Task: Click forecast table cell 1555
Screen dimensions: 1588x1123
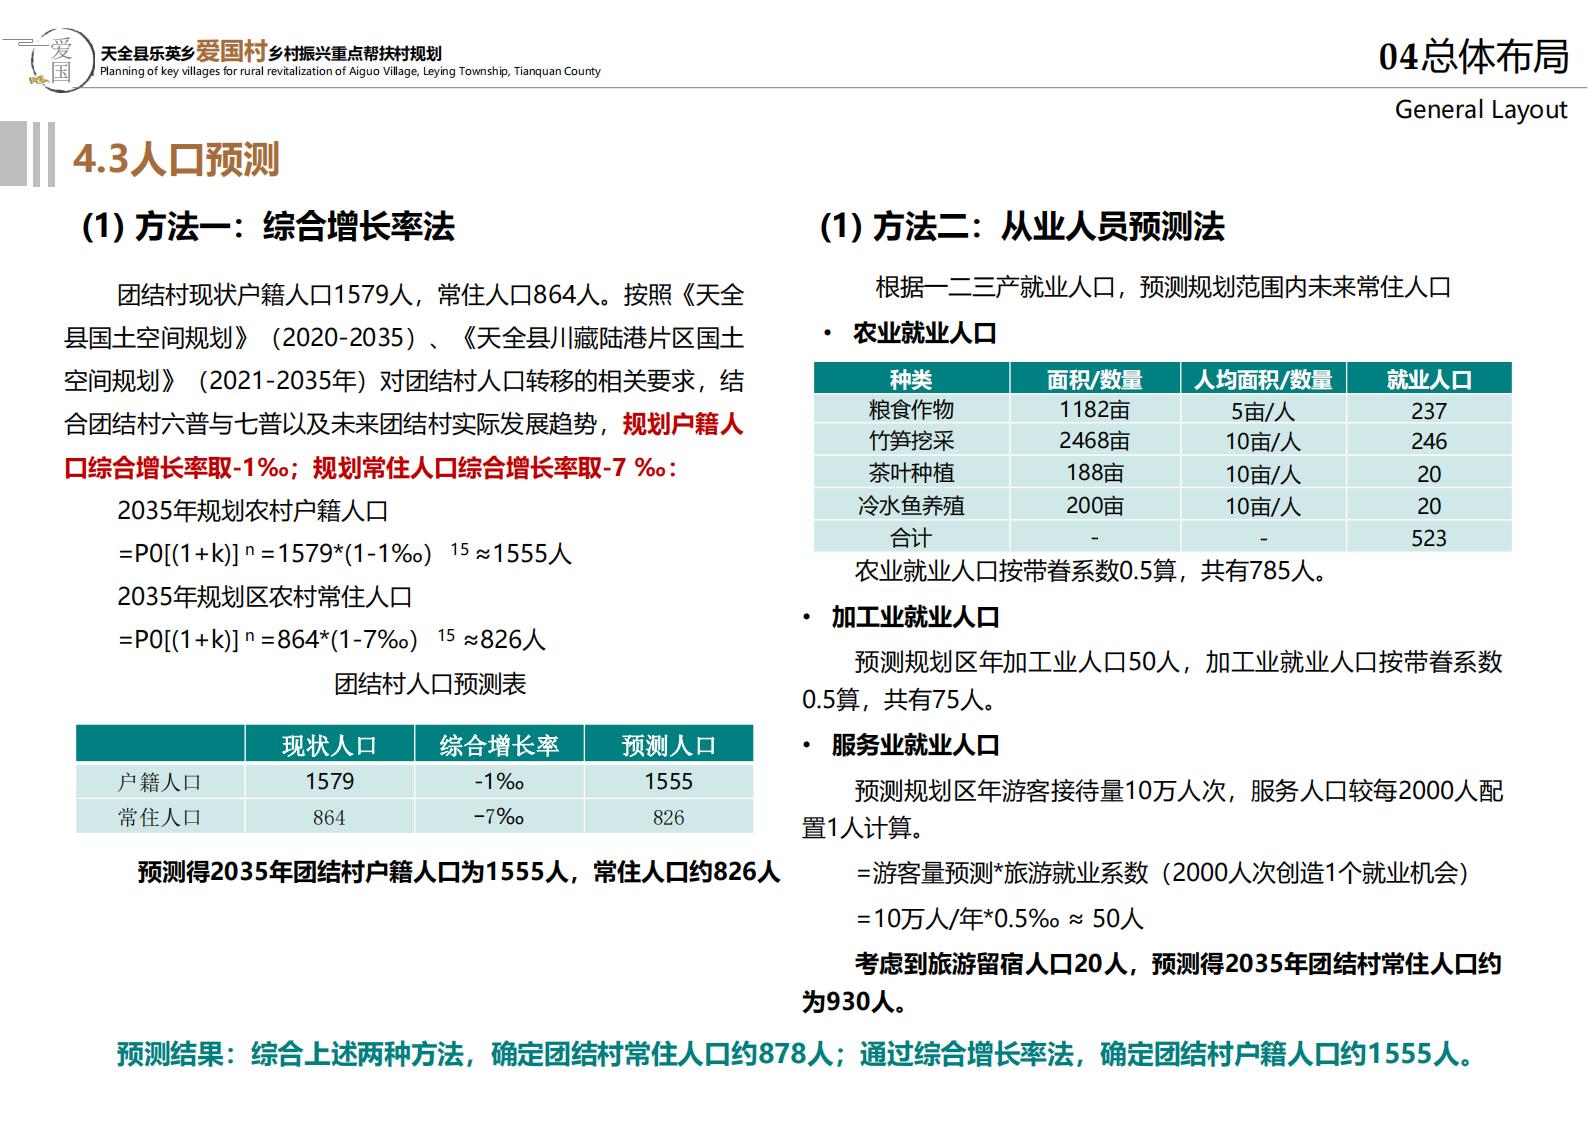Action: (x=669, y=781)
